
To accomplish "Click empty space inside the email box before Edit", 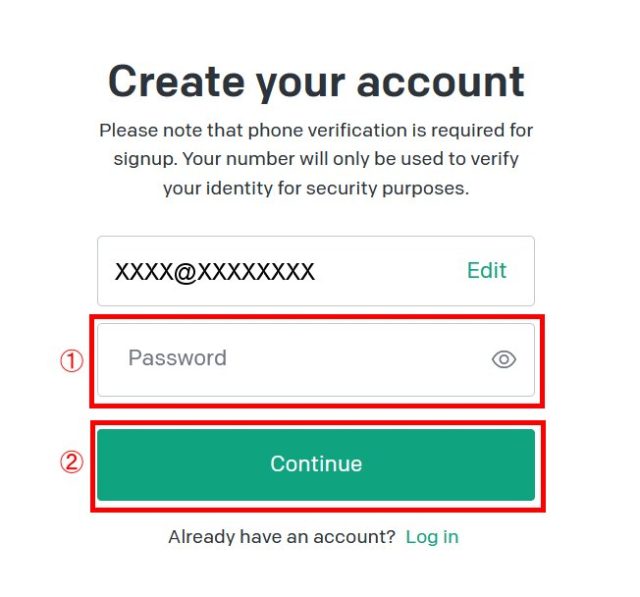I will 390,271.
